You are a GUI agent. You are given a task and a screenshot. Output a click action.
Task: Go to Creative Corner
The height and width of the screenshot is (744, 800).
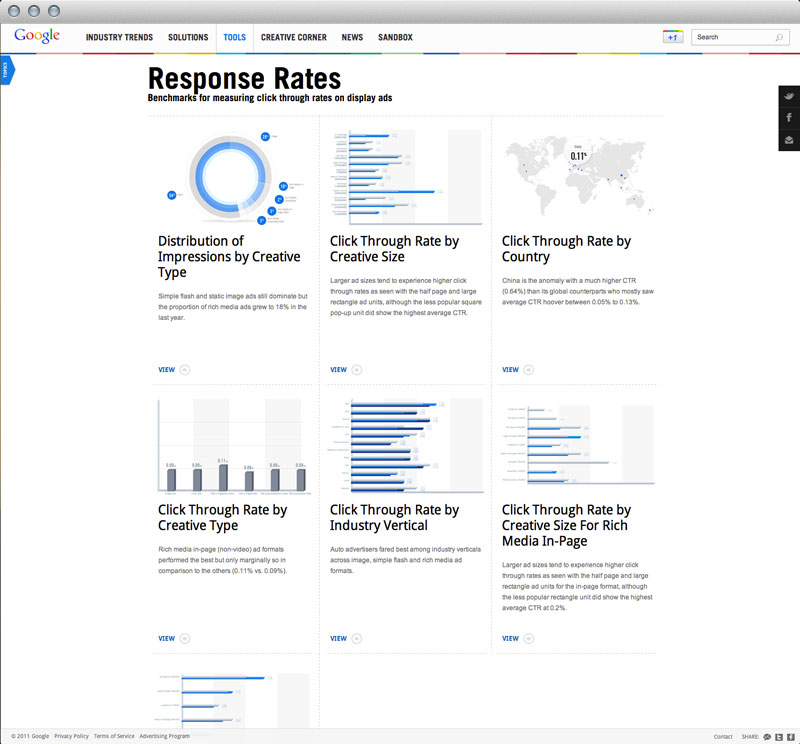pos(294,37)
